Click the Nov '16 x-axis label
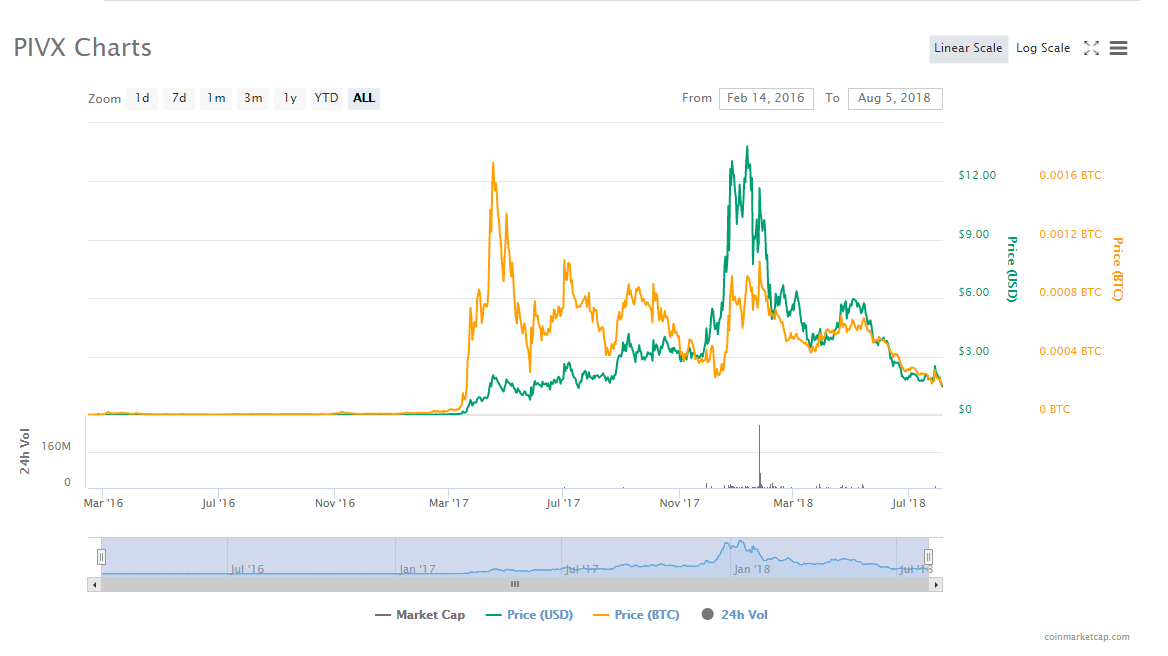The image size is (1168, 656). click(x=334, y=503)
